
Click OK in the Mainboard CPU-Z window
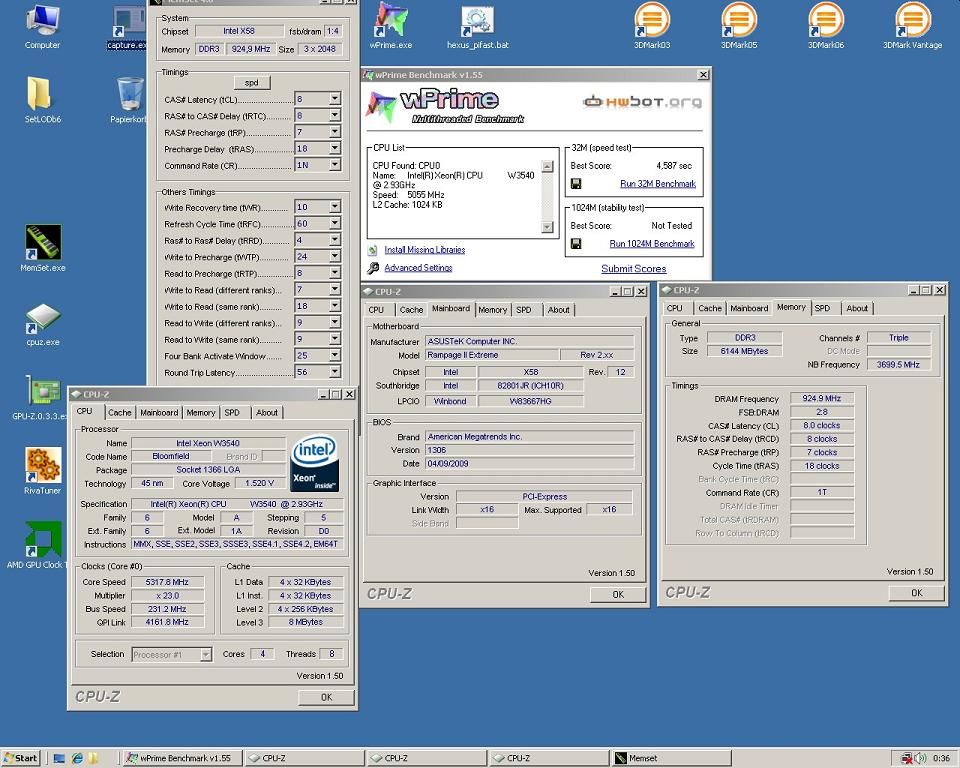click(618, 595)
